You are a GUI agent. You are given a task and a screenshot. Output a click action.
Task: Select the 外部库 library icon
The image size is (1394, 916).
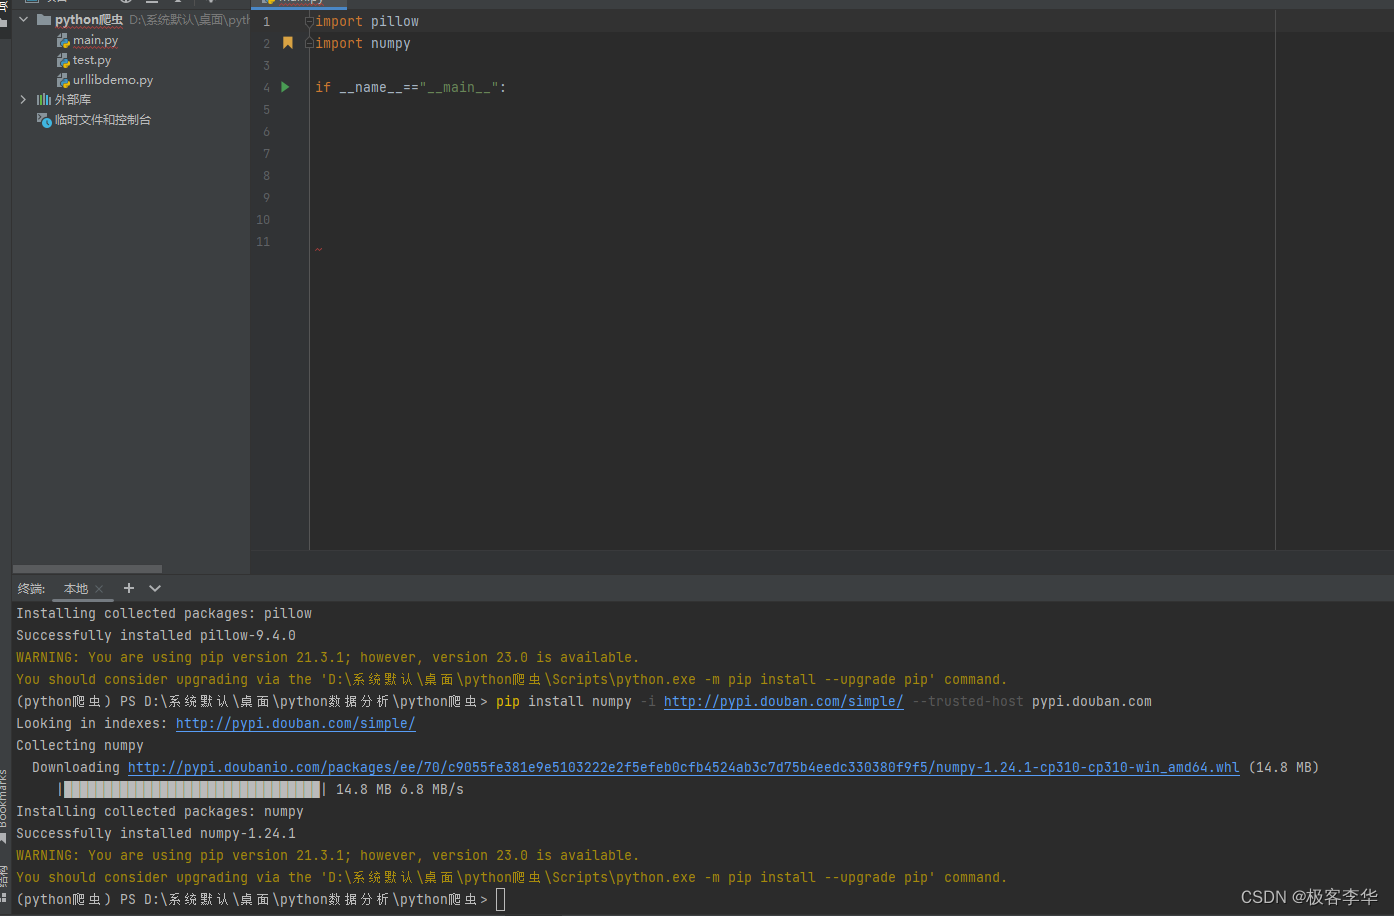pos(44,100)
